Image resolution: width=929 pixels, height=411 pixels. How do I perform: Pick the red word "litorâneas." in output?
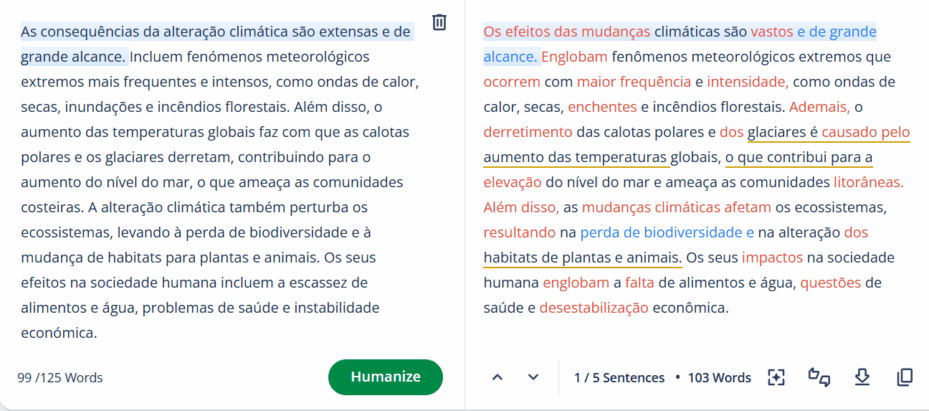click(x=869, y=182)
